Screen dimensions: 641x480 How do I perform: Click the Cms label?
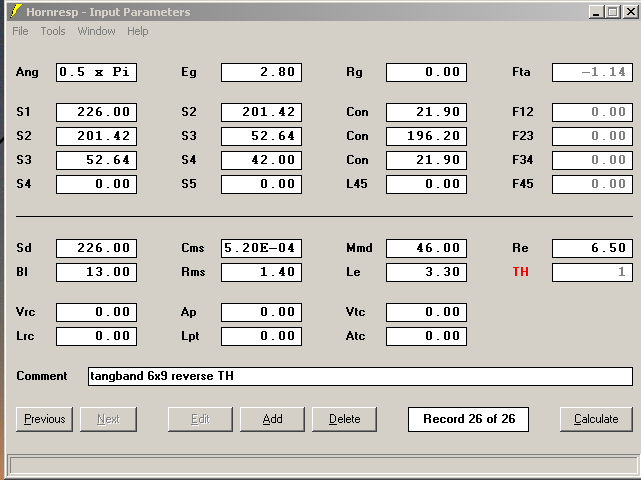[193, 248]
